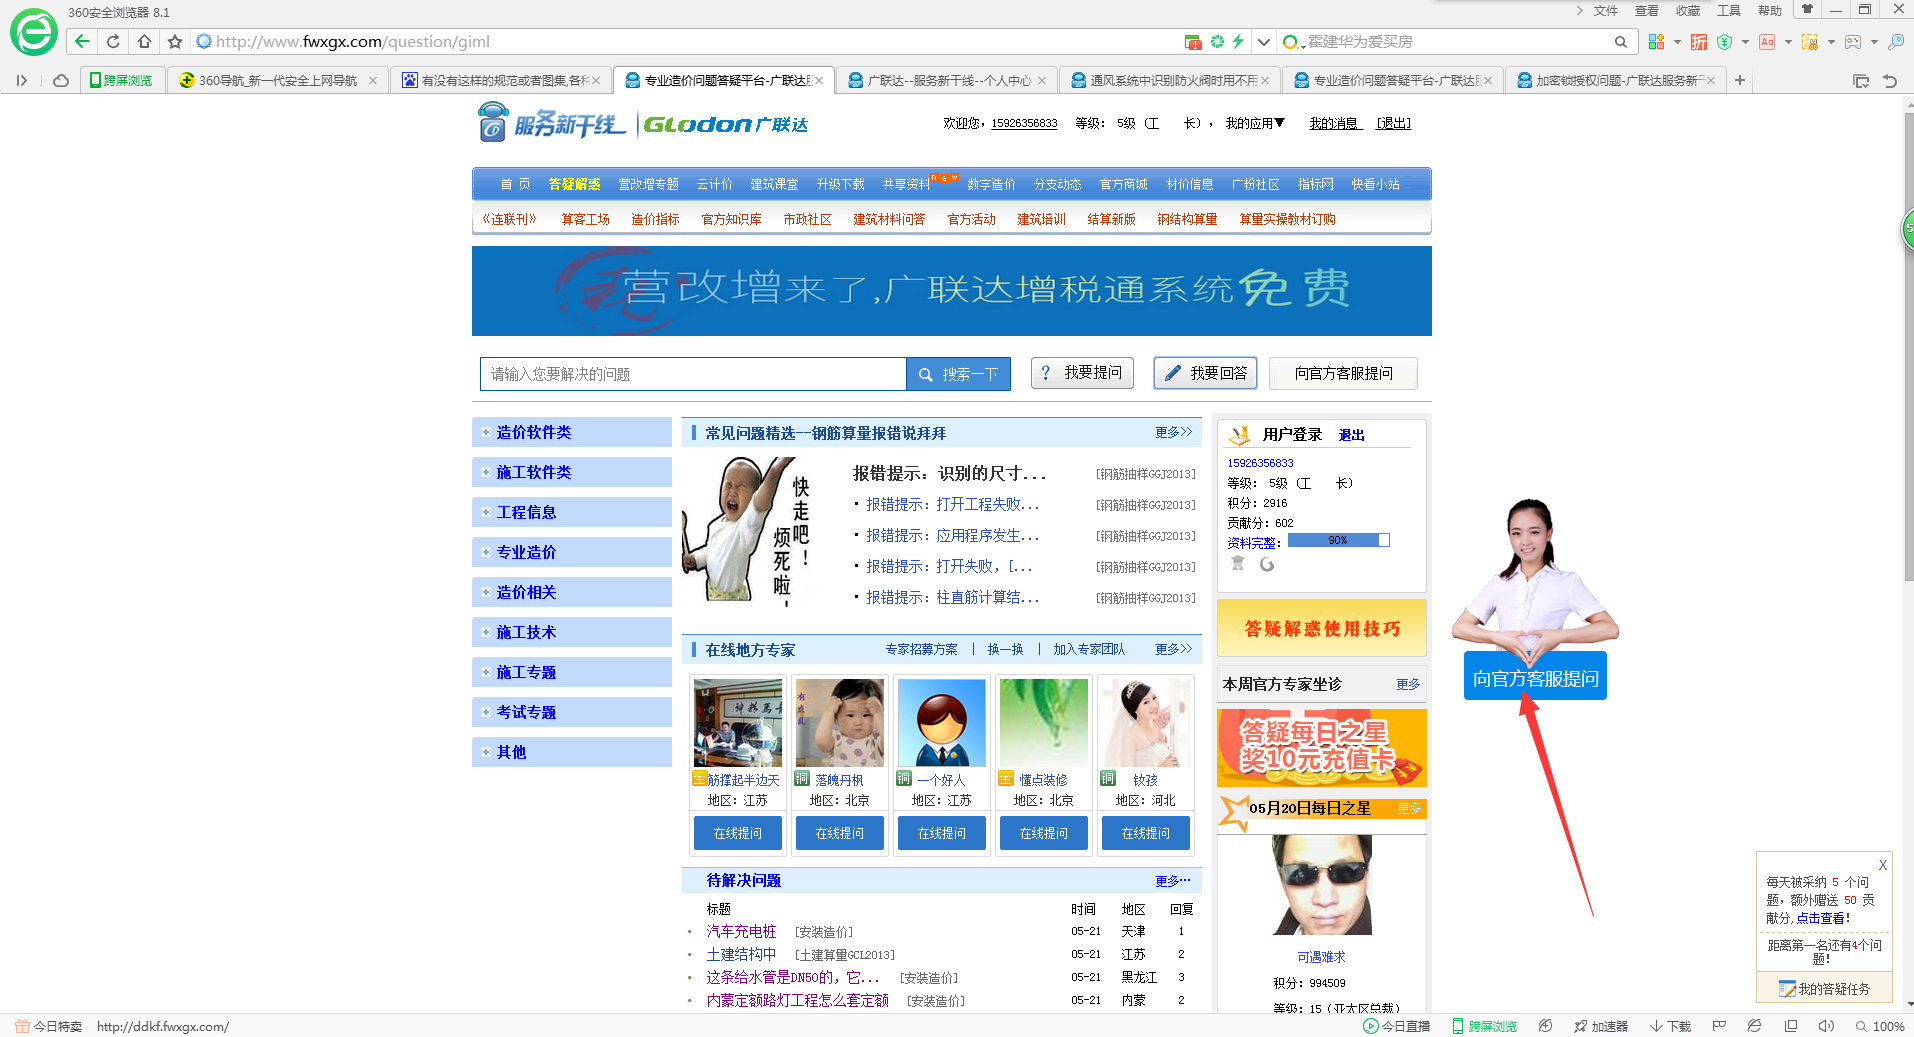The height and width of the screenshot is (1037, 1914).
Task: Open 答疑解惑使用技巧 yellow banner
Action: (1321, 628)
